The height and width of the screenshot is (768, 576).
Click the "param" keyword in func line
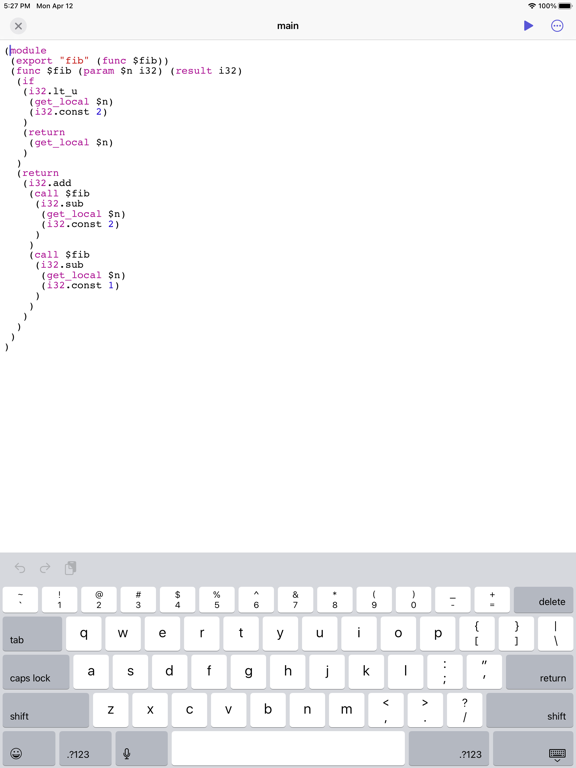(98, 71)
